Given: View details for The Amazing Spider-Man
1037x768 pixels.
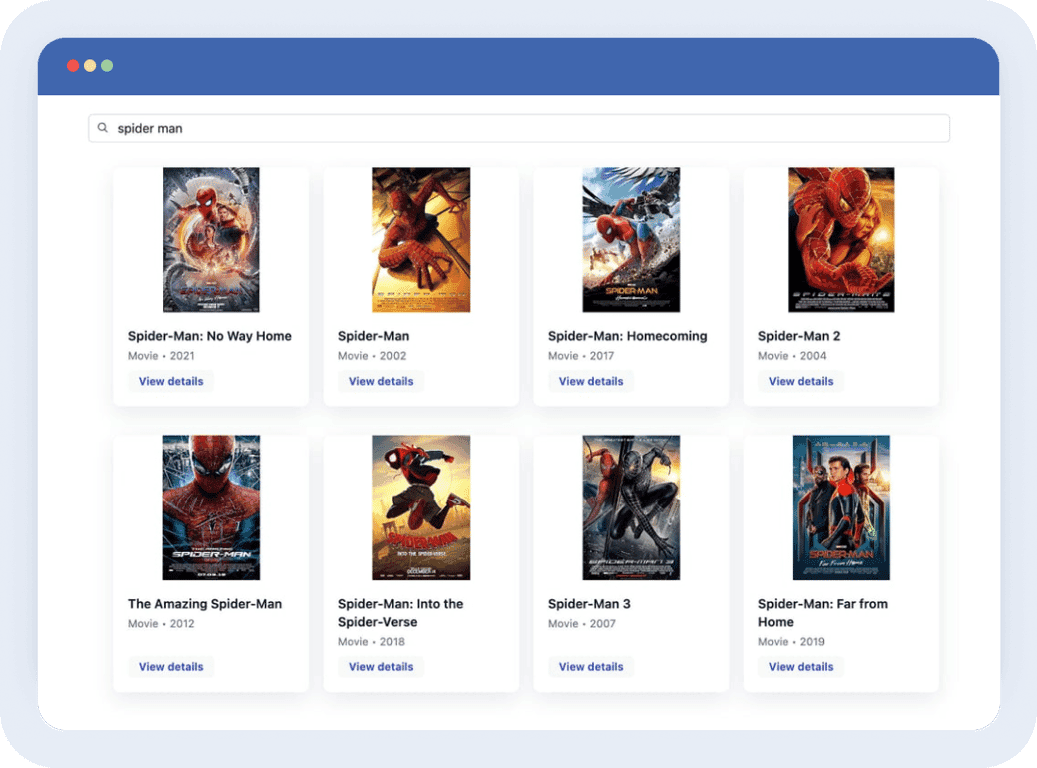Looking at the screenshot, I should pos(171,667).
